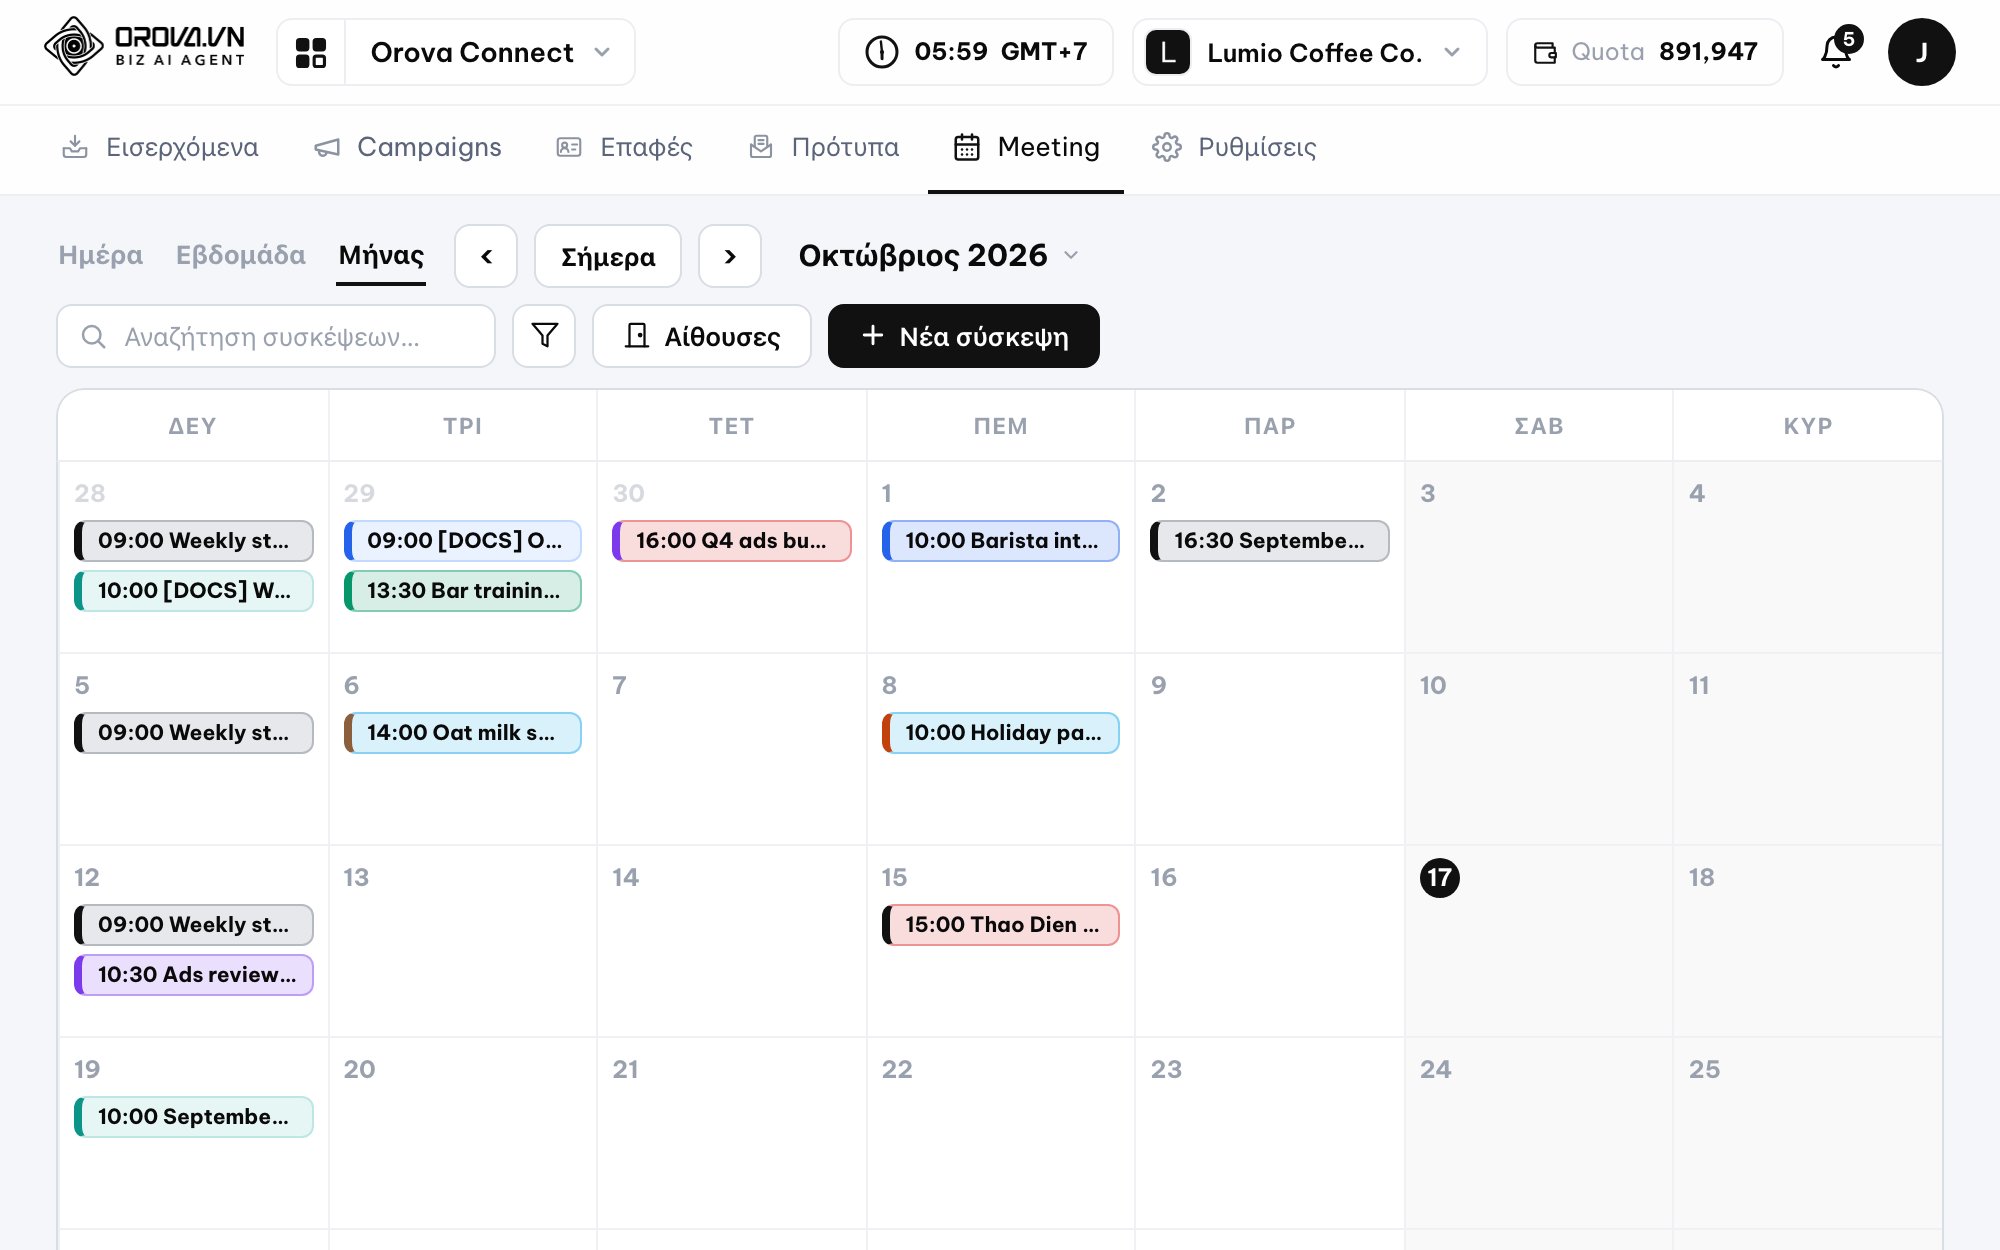The image size is (2000, 1250).
Task: Switch to the Επαφές tab
Action: tap(625, 148)
